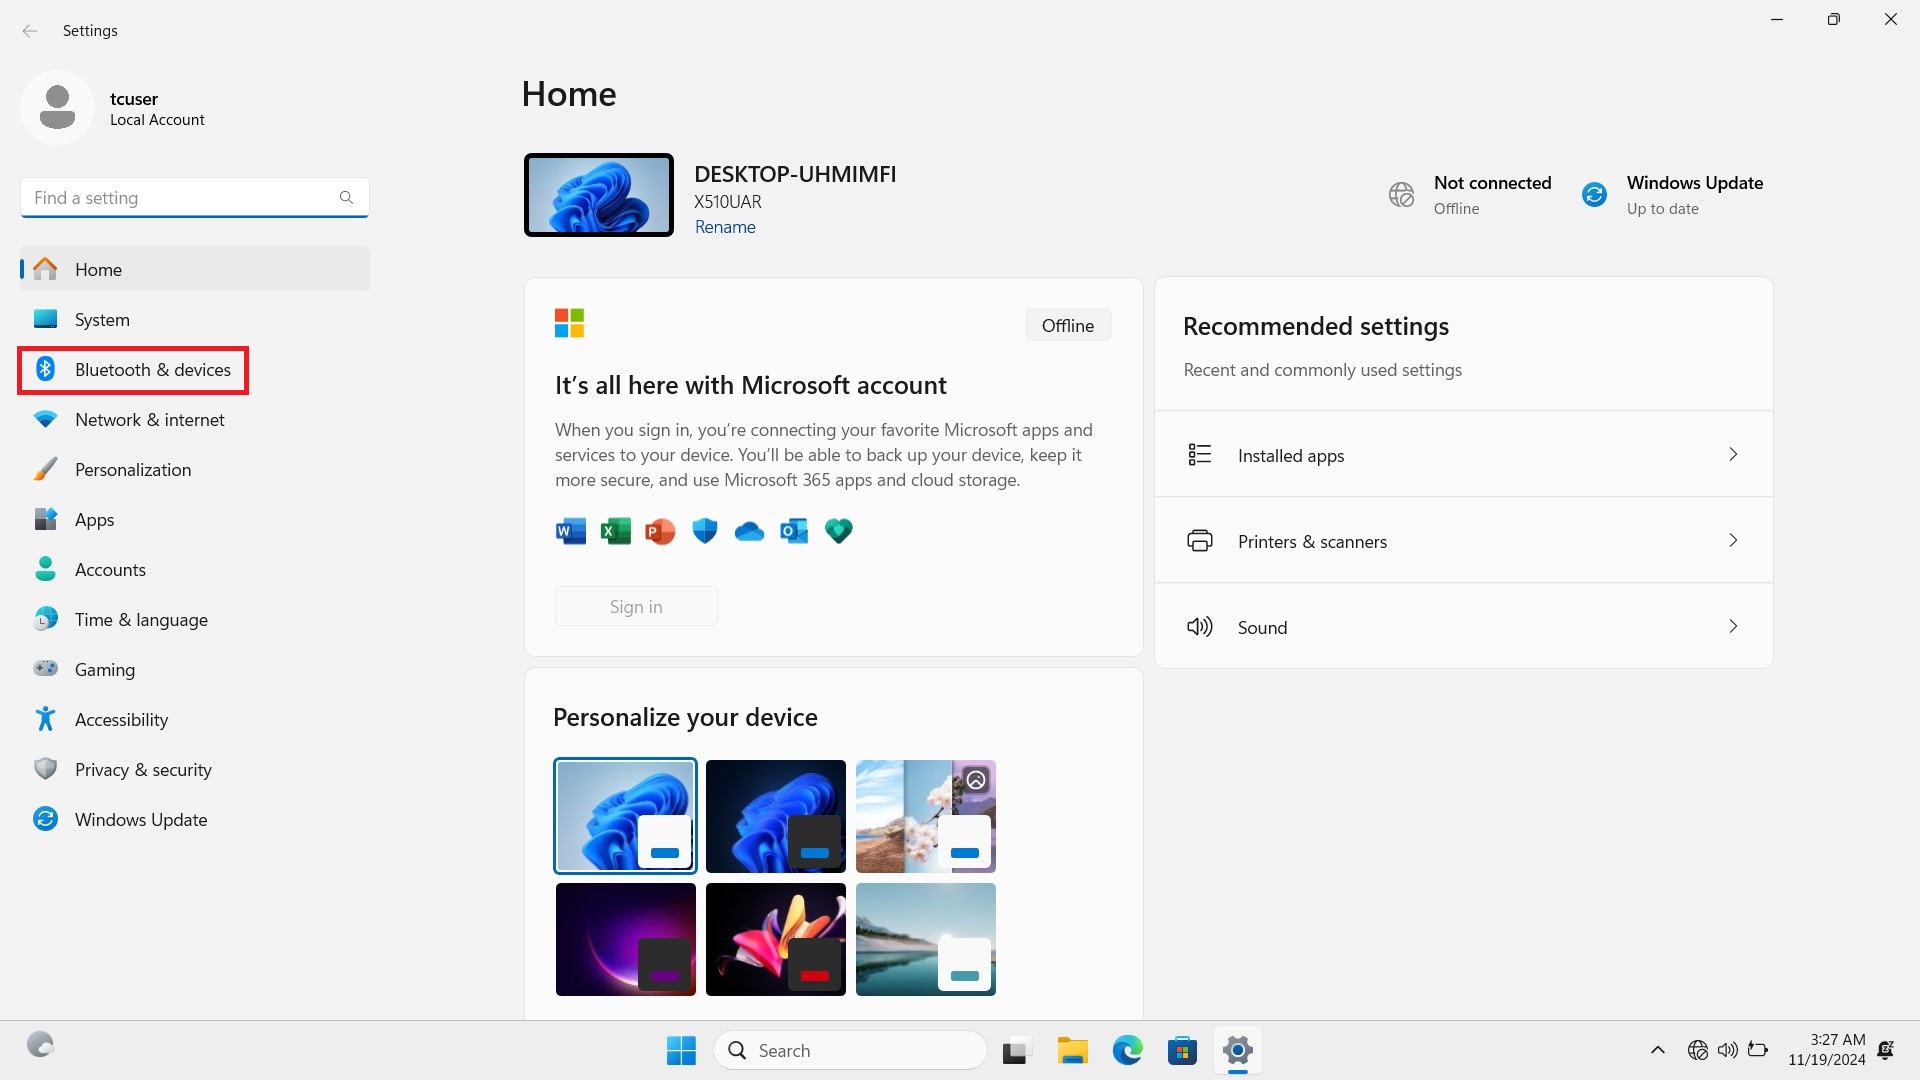Viewport: 1920px width, 1080px height.
Task: Open the Apps settings section
Action: (x=95, y=519)
